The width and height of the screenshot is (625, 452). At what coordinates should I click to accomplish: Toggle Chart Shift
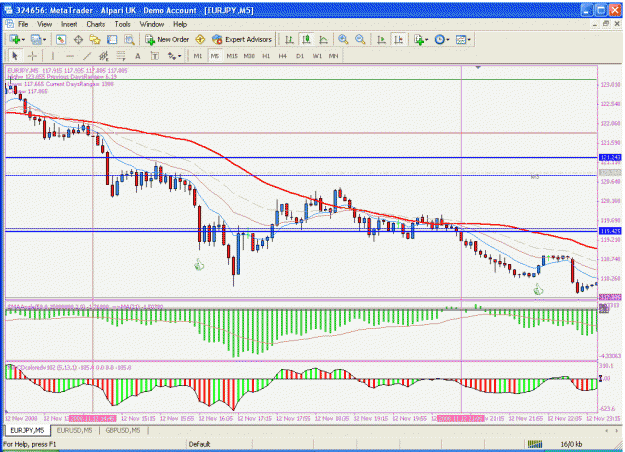(398, 39)
